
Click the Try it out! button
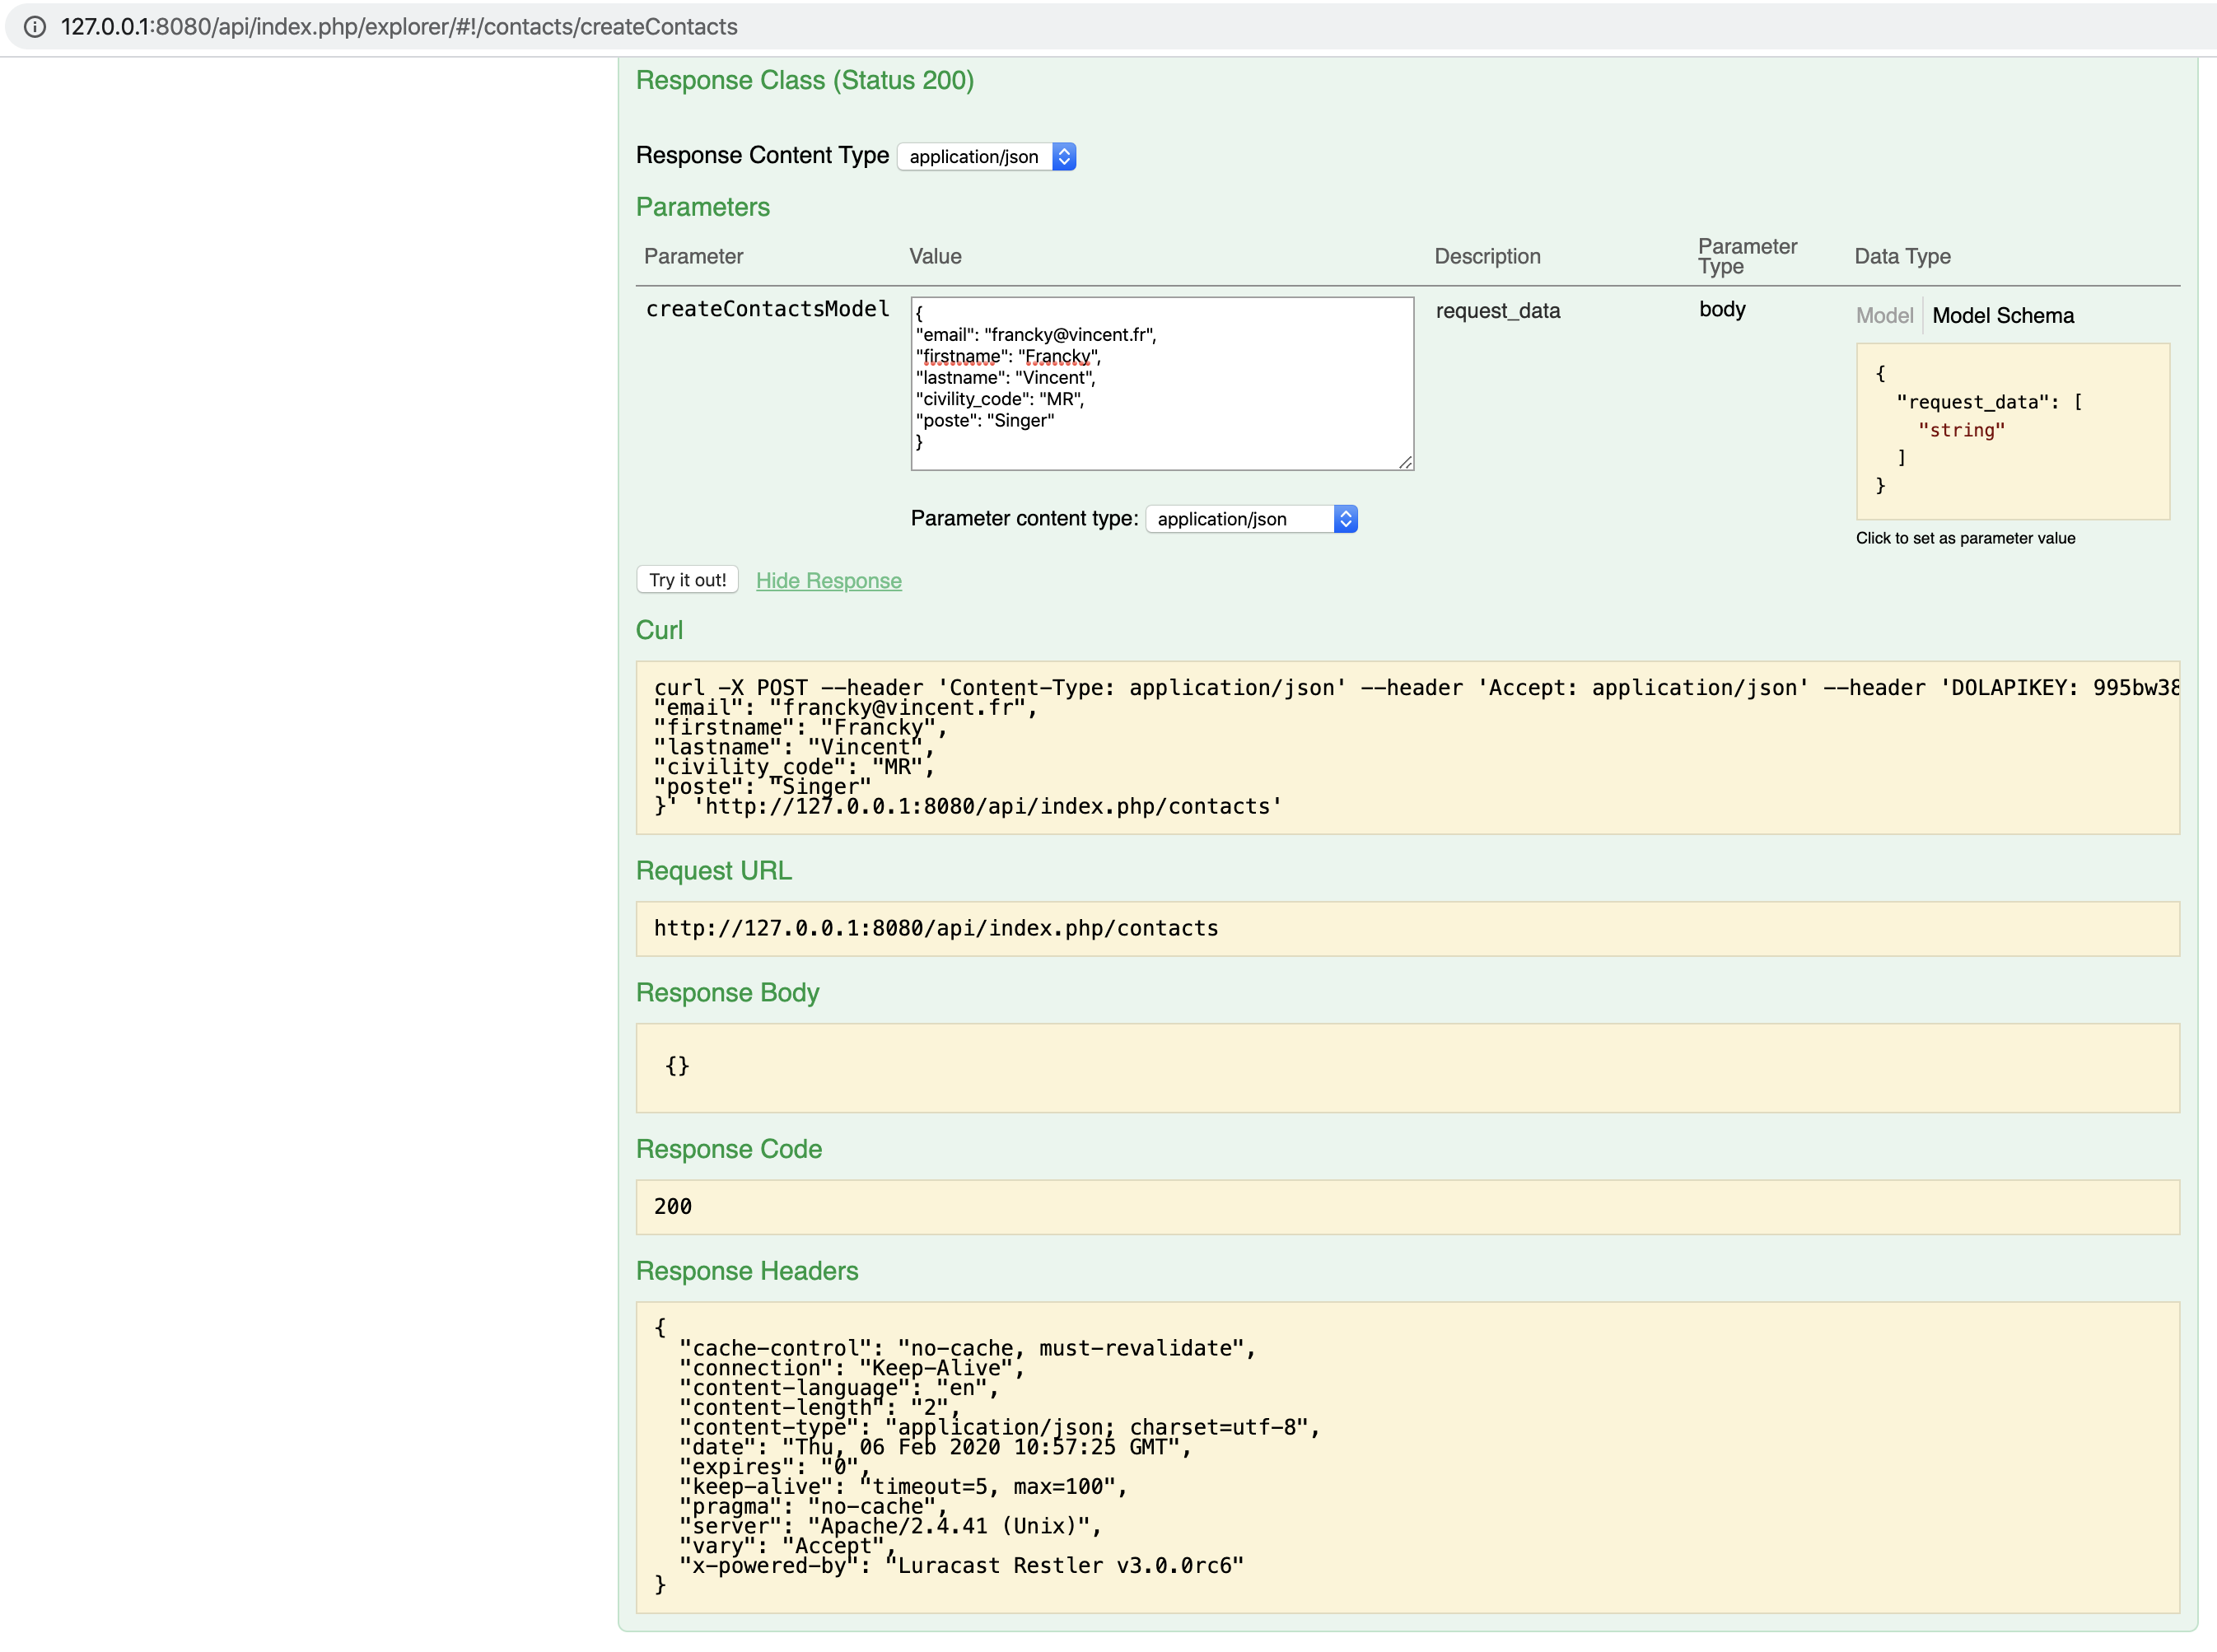pos(686,580)
